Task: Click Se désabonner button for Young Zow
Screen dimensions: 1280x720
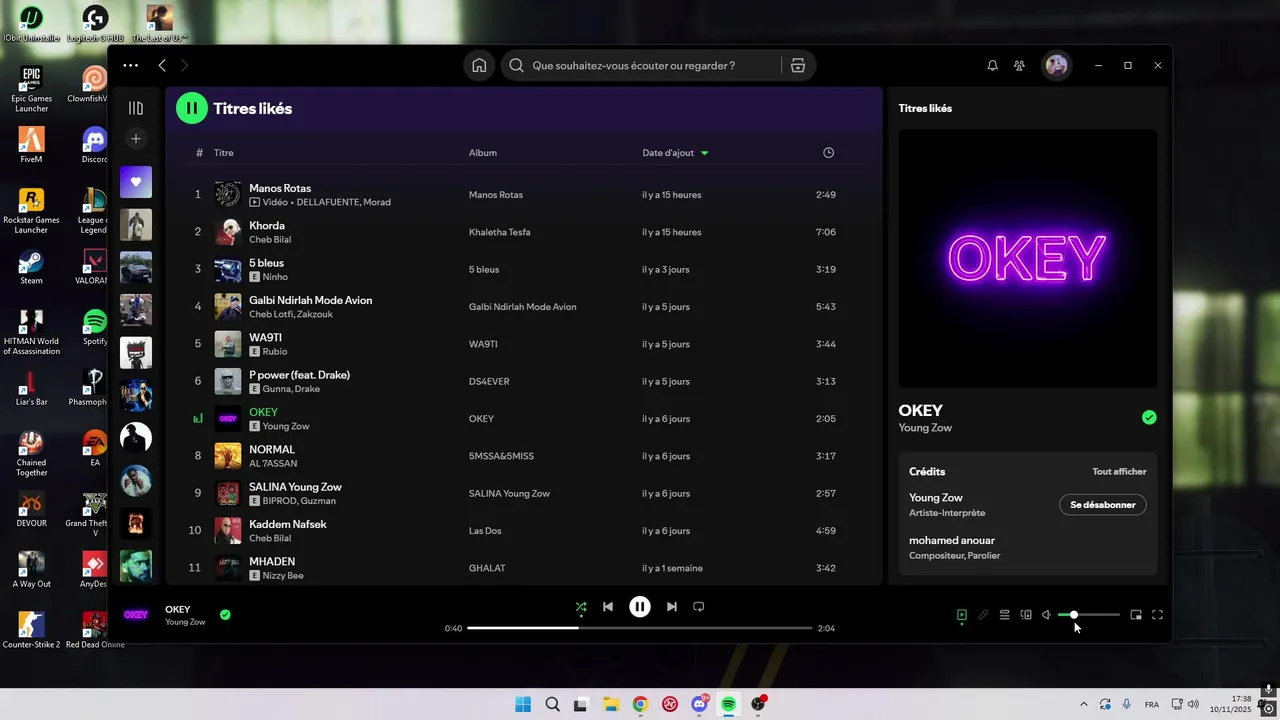Action: click(x=1103, y=505)
